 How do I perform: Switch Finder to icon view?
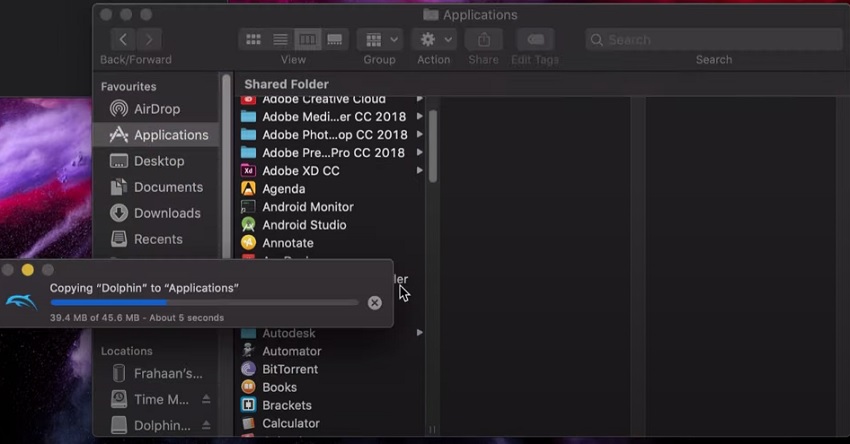coord(254,40)
